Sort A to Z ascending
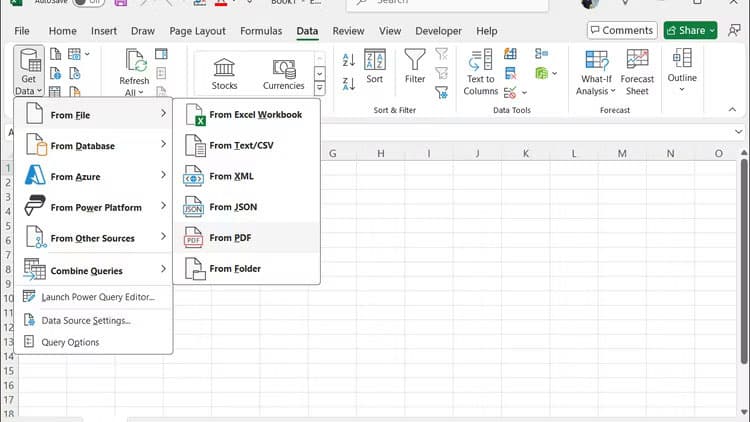The height and width of the screenshot is (422, 750). [x=350, y=60]
